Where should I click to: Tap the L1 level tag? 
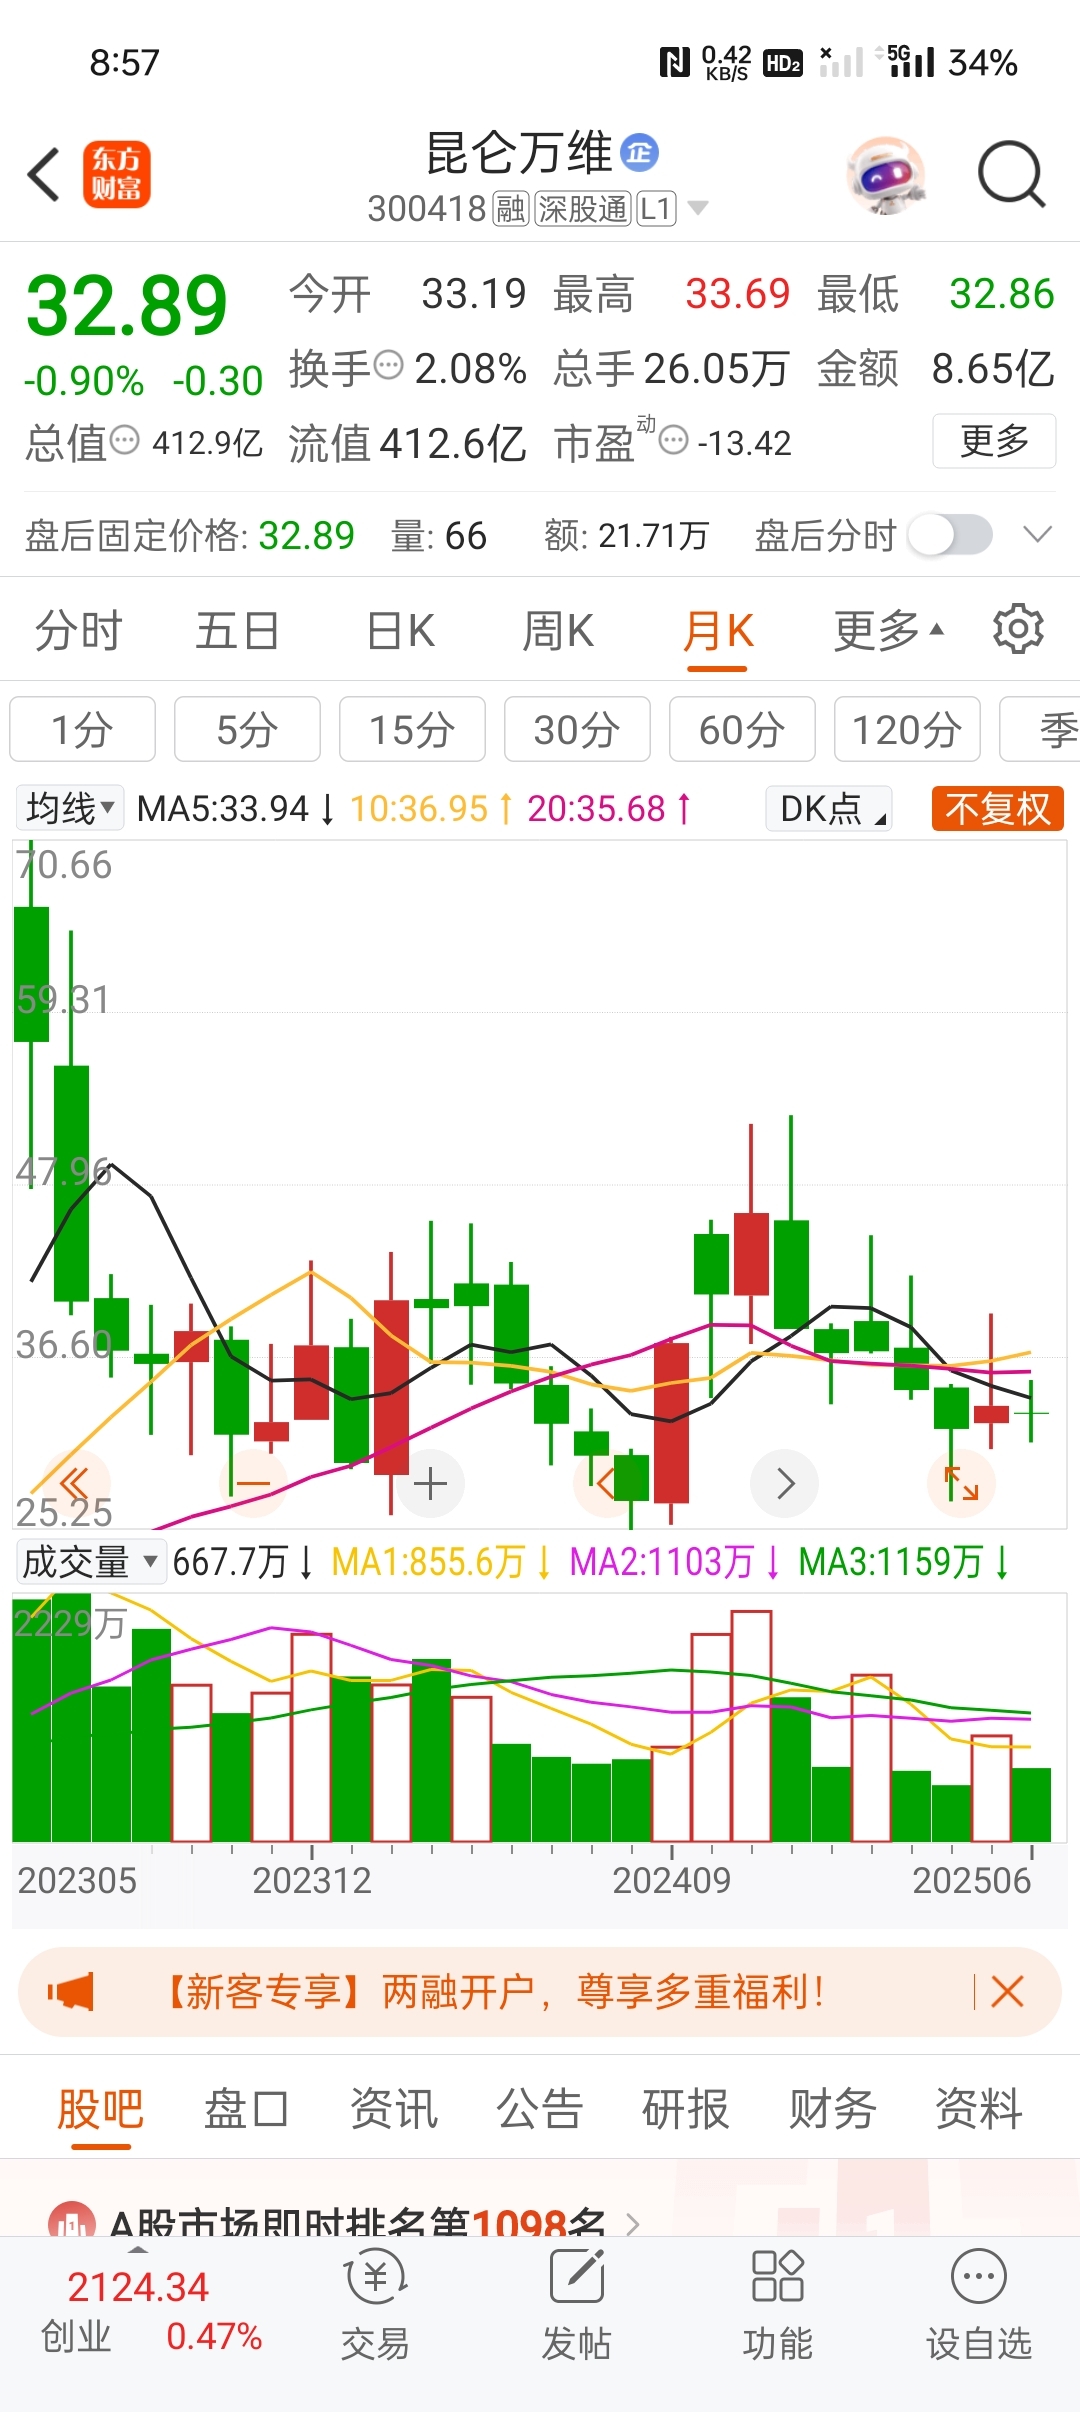[x=656, y=209]
